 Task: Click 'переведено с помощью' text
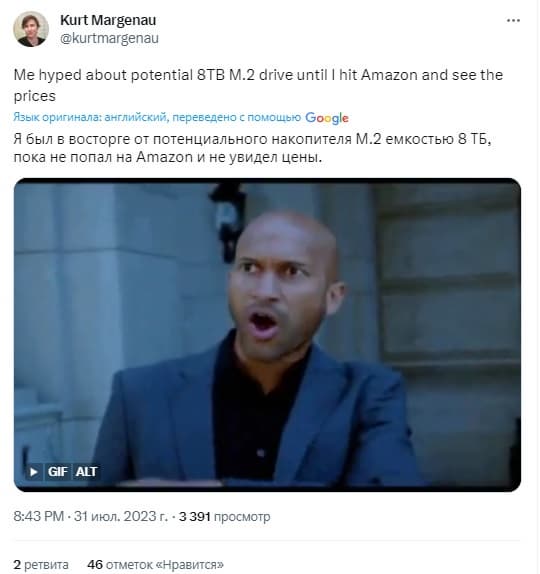pyautogui.click(x=237, y=117)
